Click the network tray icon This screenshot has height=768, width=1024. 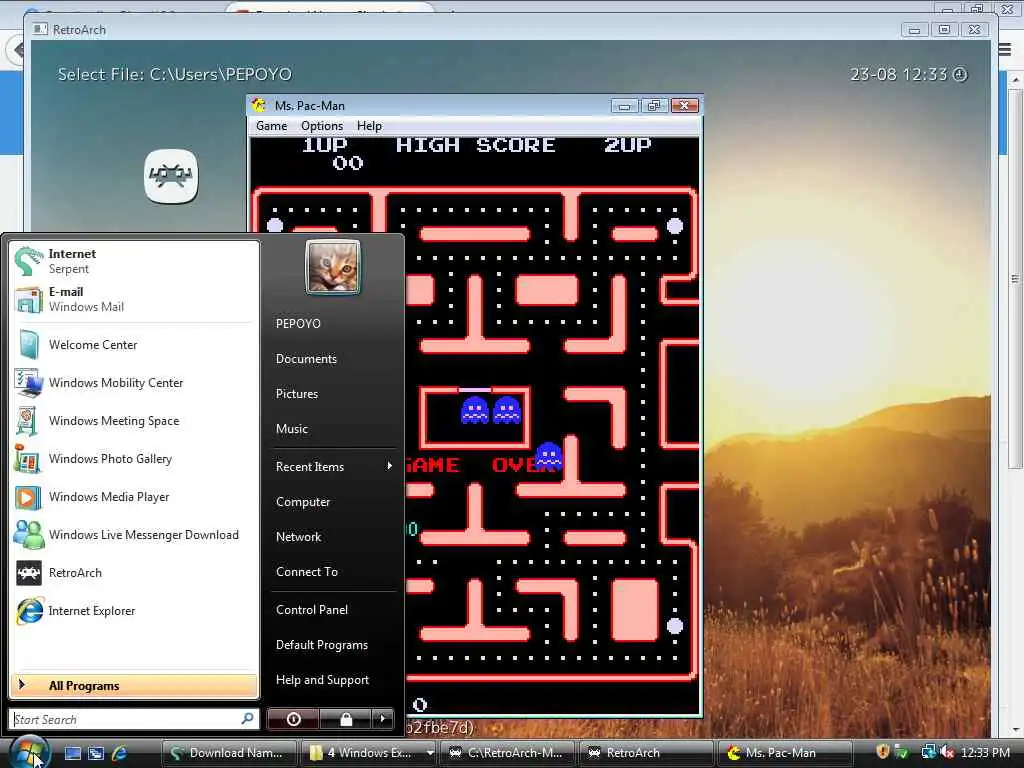(928, 752)
